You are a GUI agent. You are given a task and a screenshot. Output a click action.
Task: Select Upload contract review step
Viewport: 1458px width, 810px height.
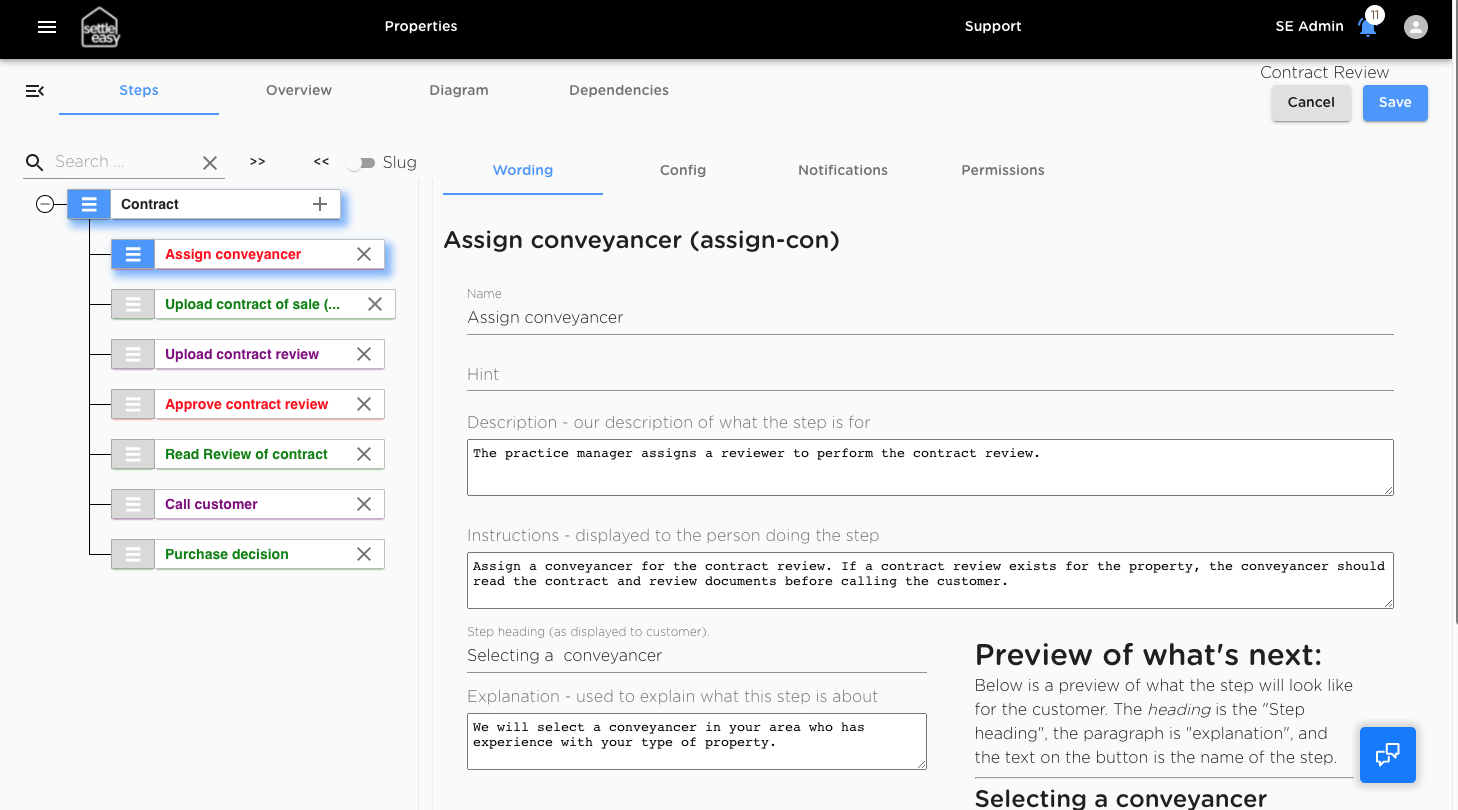(242, 354)
